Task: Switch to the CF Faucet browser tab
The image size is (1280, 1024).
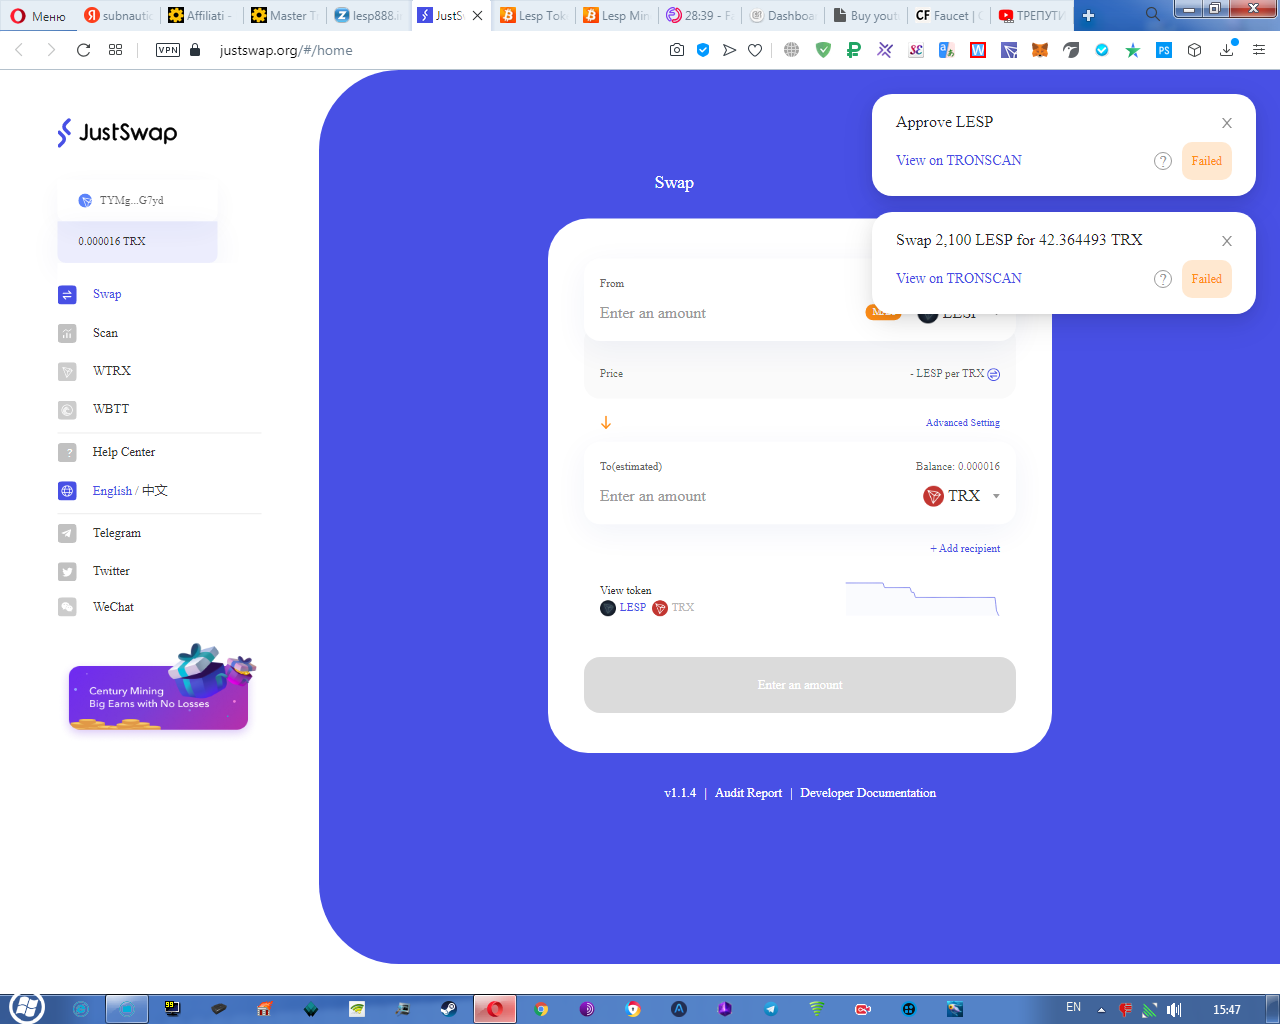Action: 949,15
